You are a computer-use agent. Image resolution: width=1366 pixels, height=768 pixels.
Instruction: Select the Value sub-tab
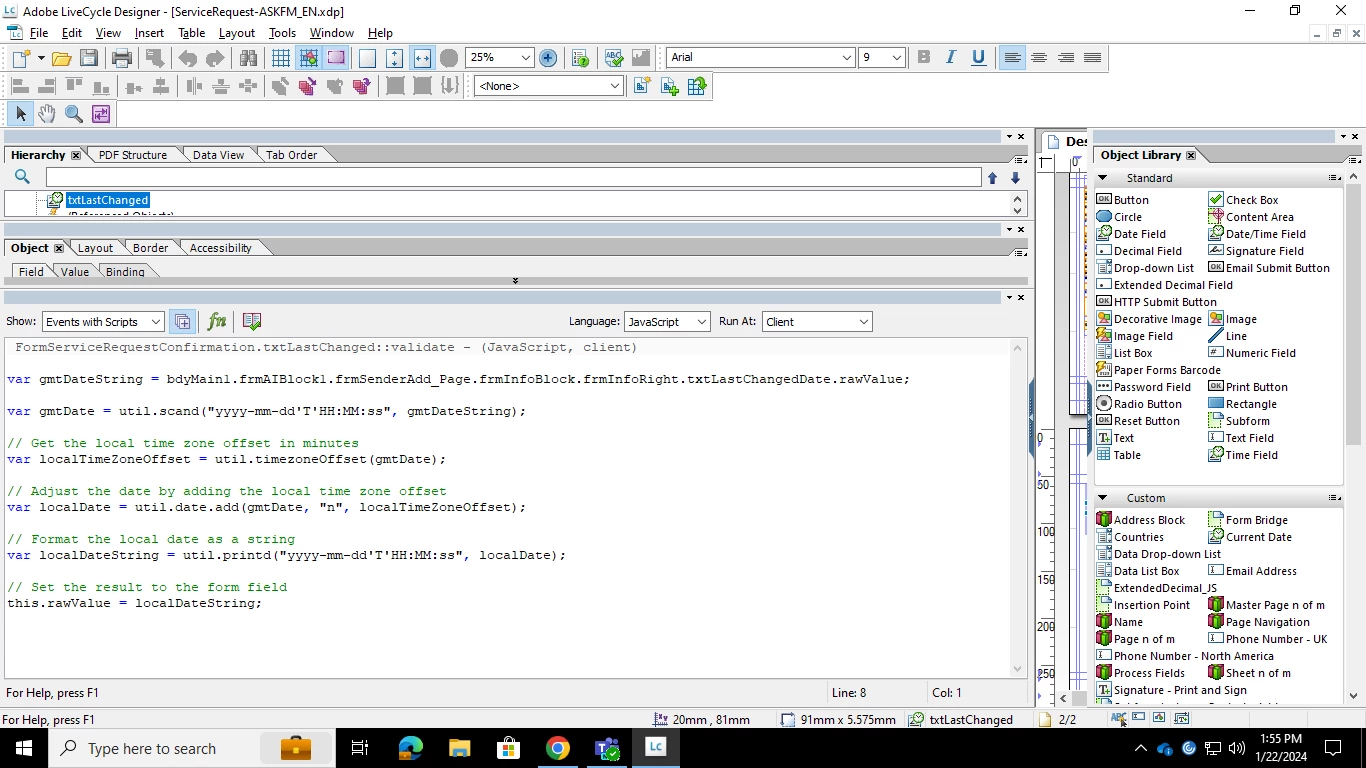point(75,272)
